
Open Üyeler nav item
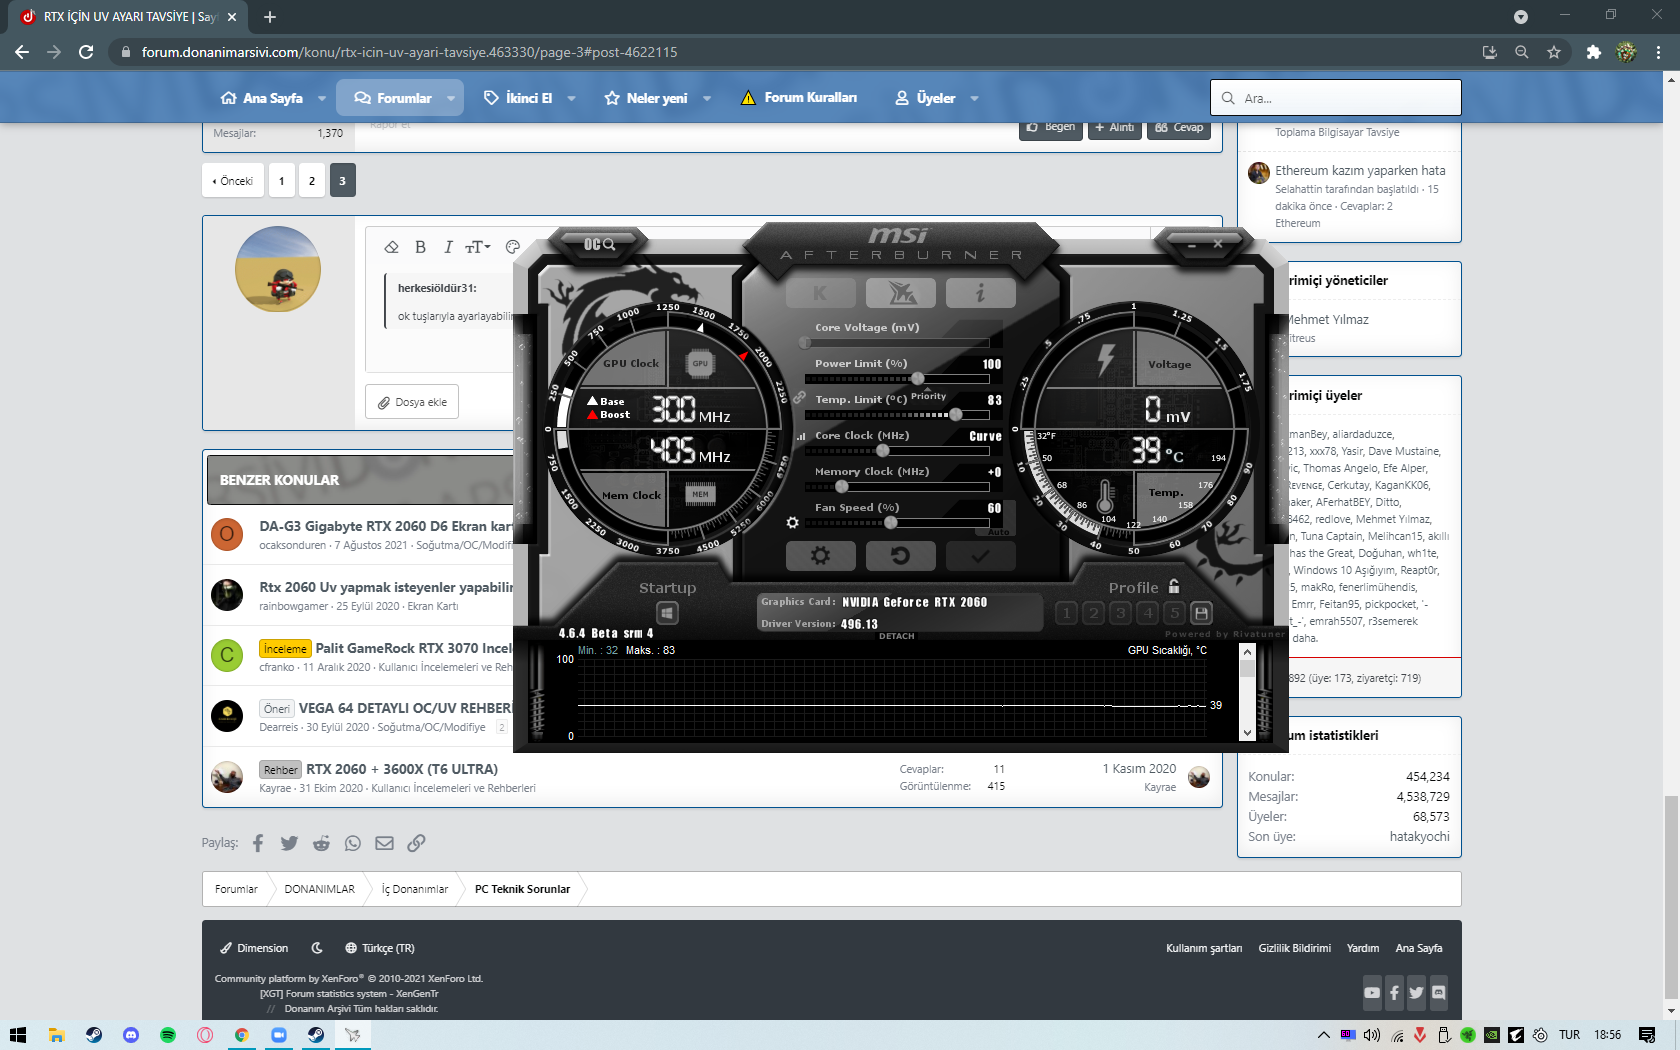pos(925,98)
